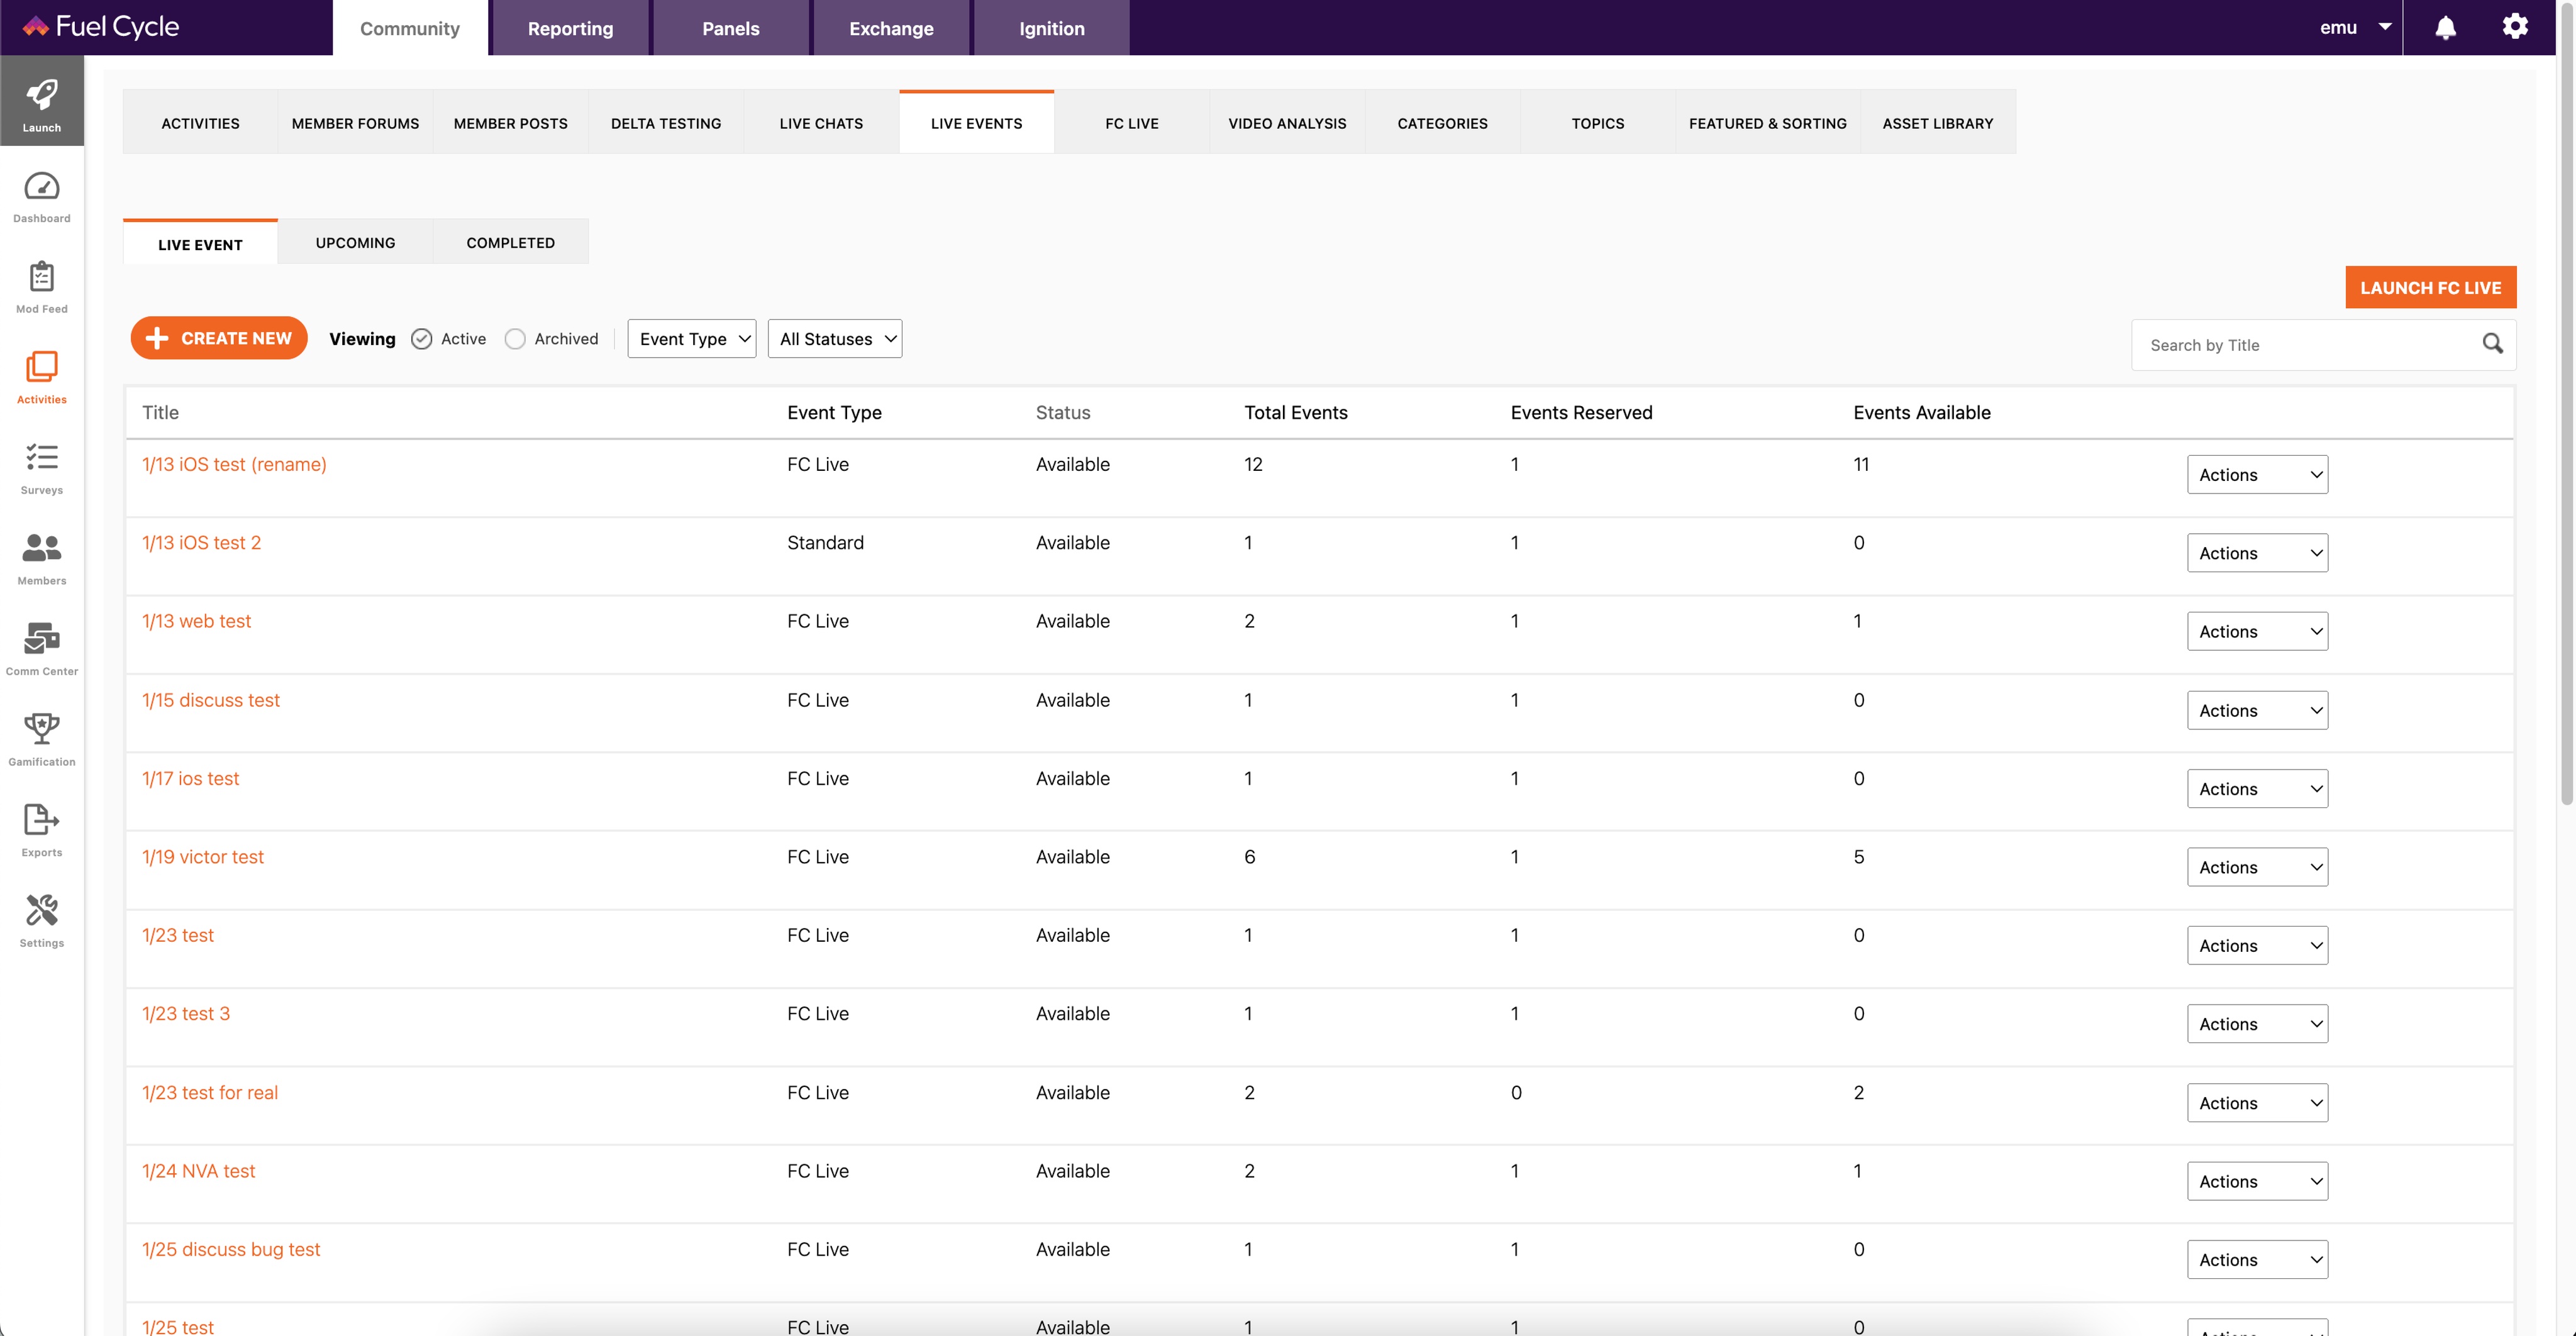This screenshot has width=2576, height=1336.
Task: Open Actions dropdown for 1/13 iOS test 2
Action: [x=2257, y=553]
